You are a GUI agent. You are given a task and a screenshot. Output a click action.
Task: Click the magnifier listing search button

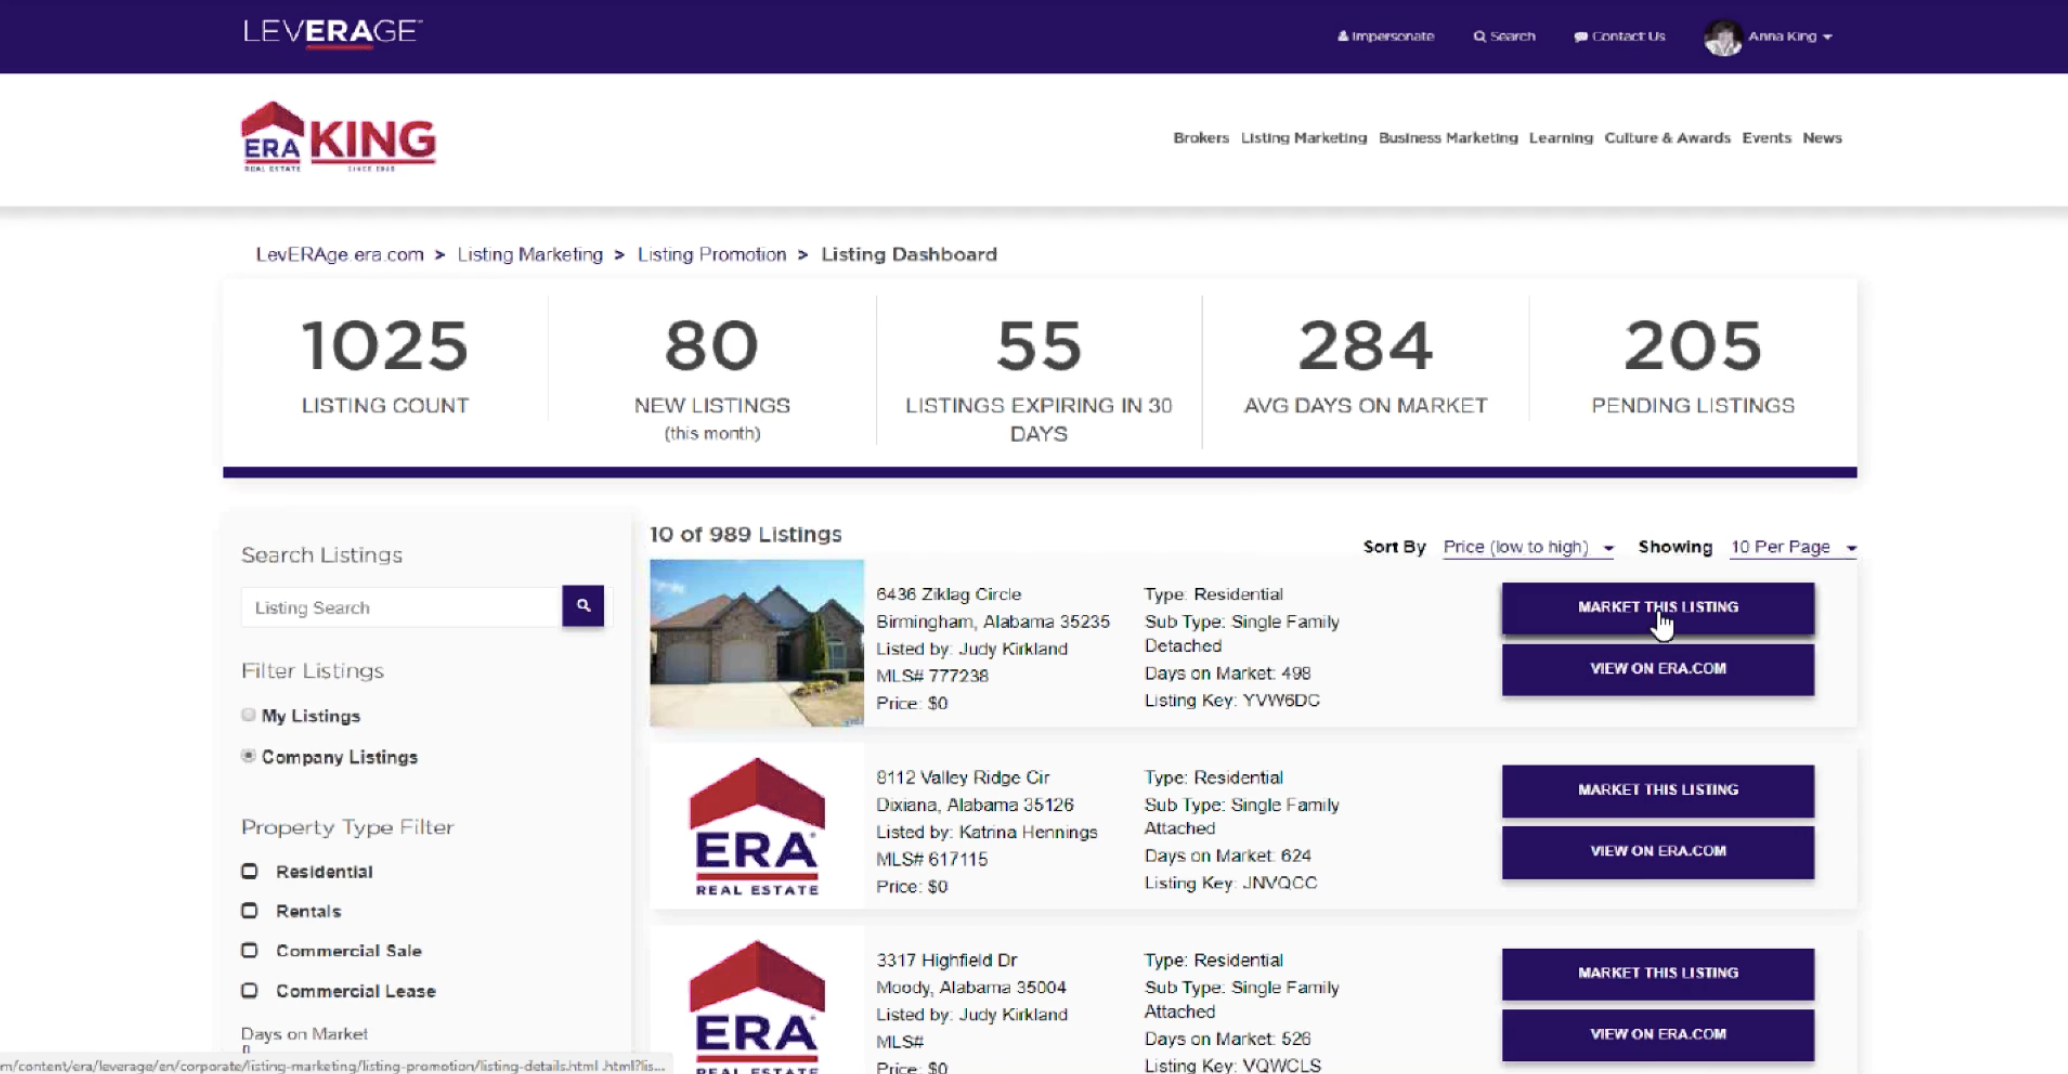(x=583, y=606)
